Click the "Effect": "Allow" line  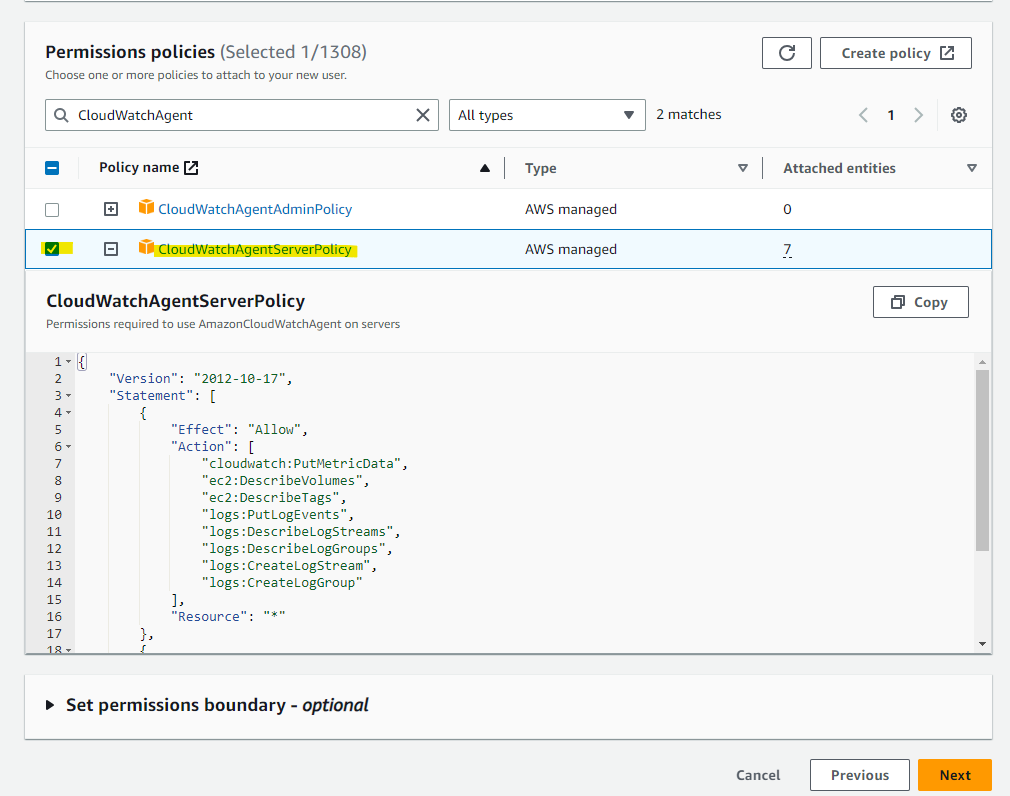click(239, 430)
